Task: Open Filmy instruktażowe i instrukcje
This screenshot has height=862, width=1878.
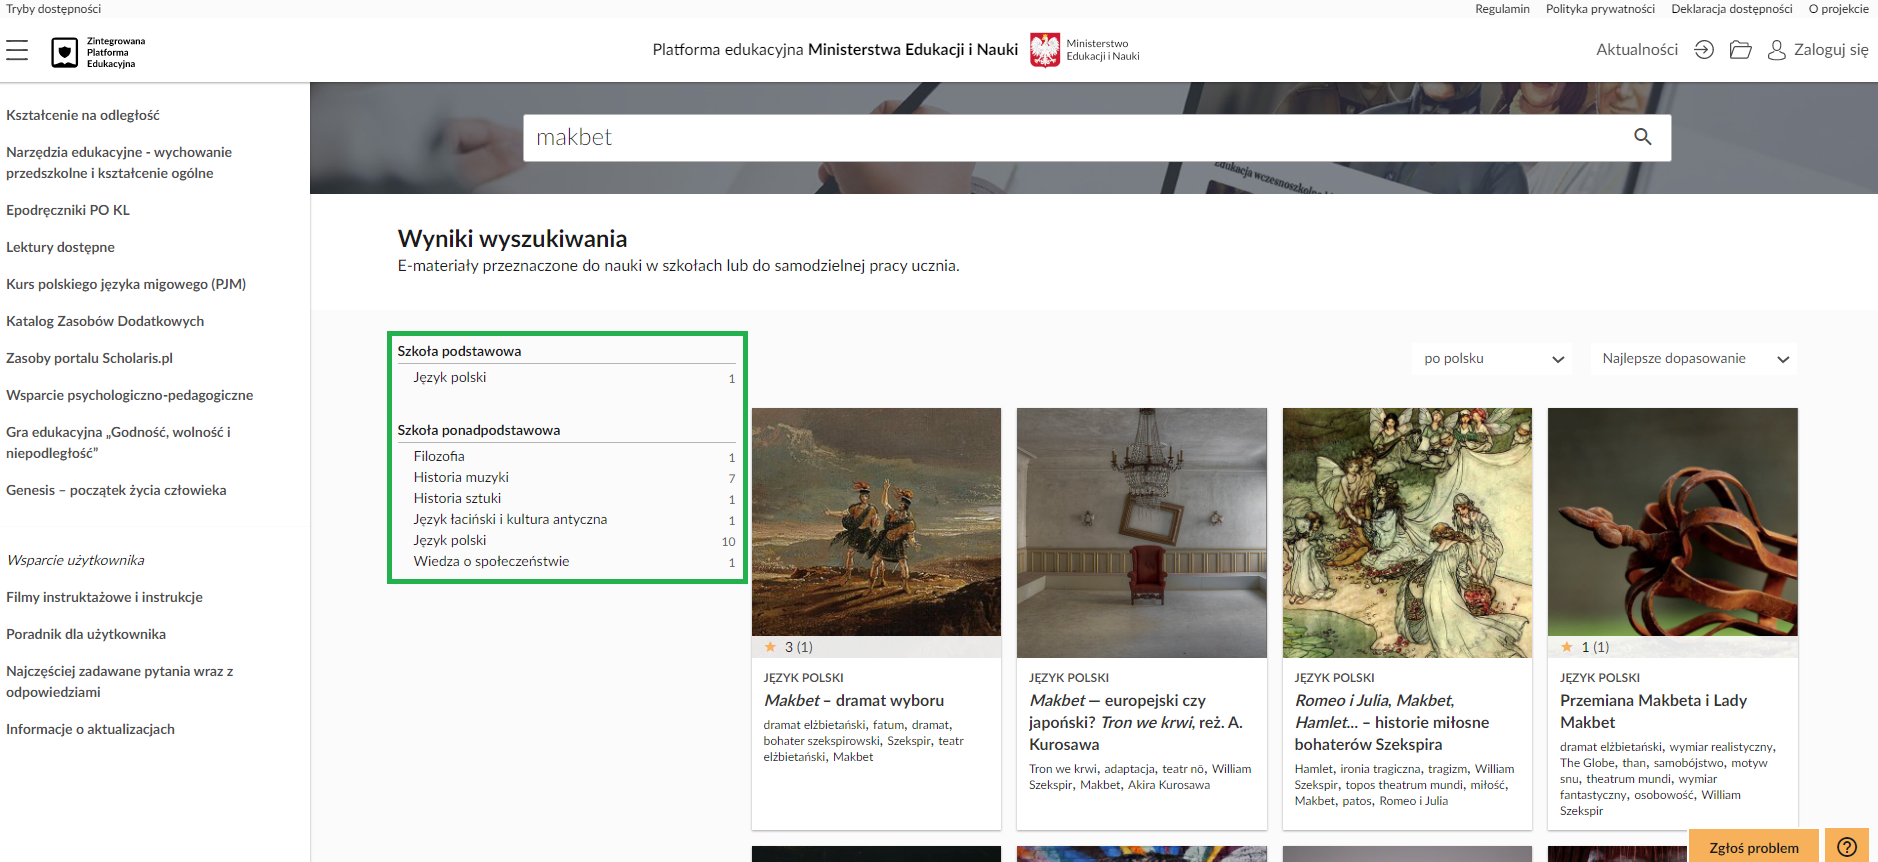Action: 104,597
